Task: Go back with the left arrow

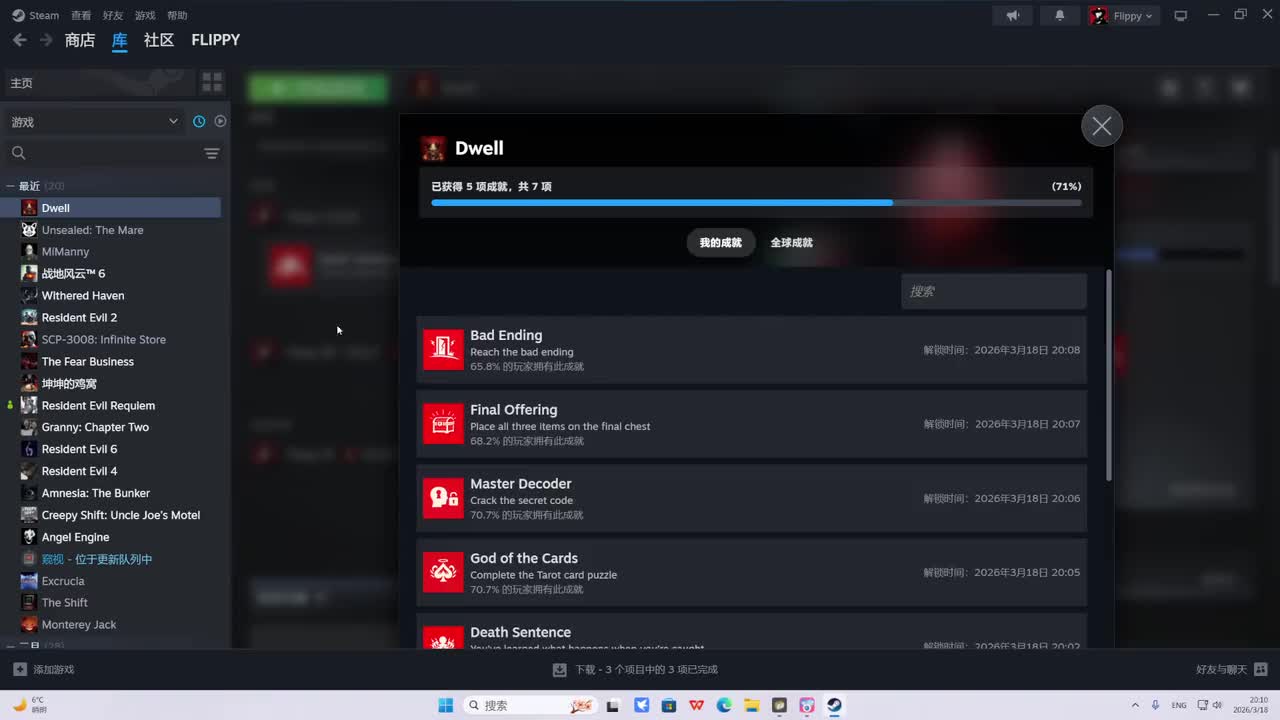Action: point(19,40)
